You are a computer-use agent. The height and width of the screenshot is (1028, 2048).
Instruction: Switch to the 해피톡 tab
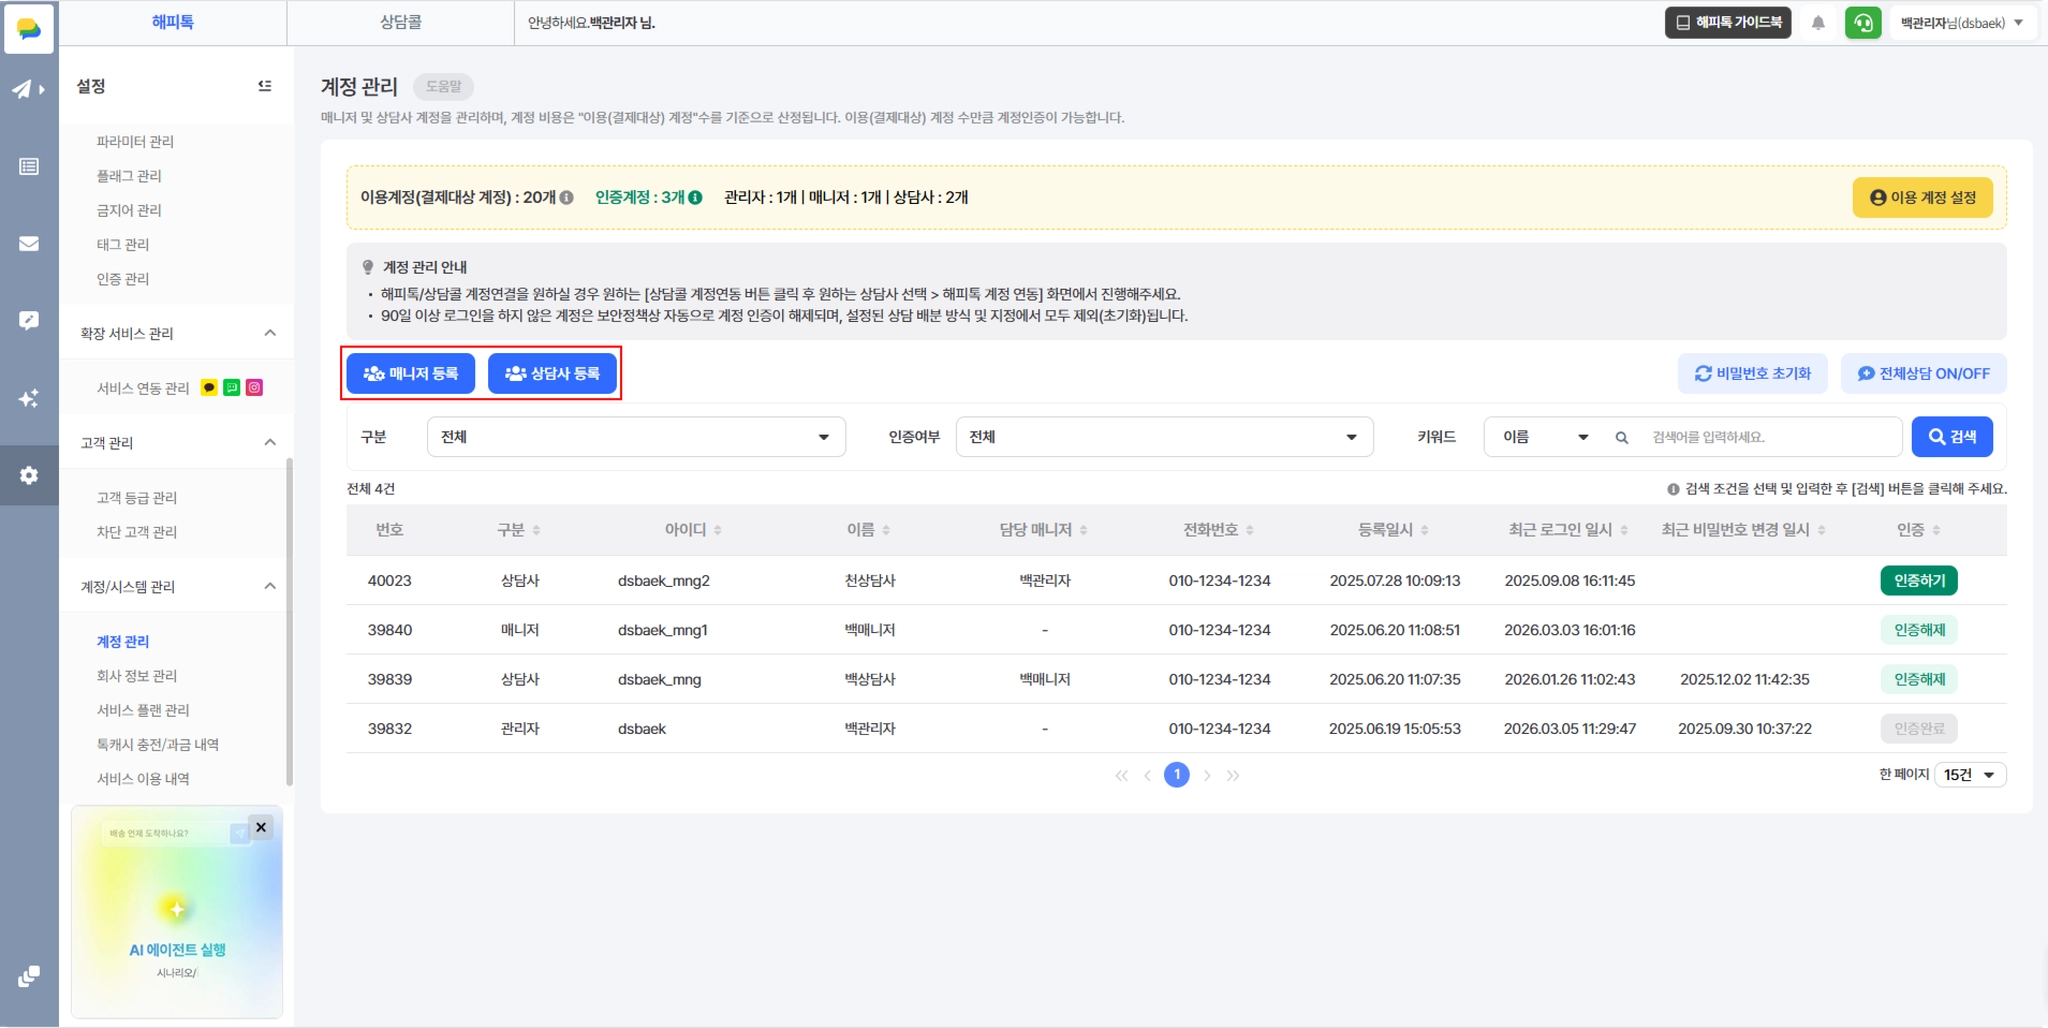173,22
